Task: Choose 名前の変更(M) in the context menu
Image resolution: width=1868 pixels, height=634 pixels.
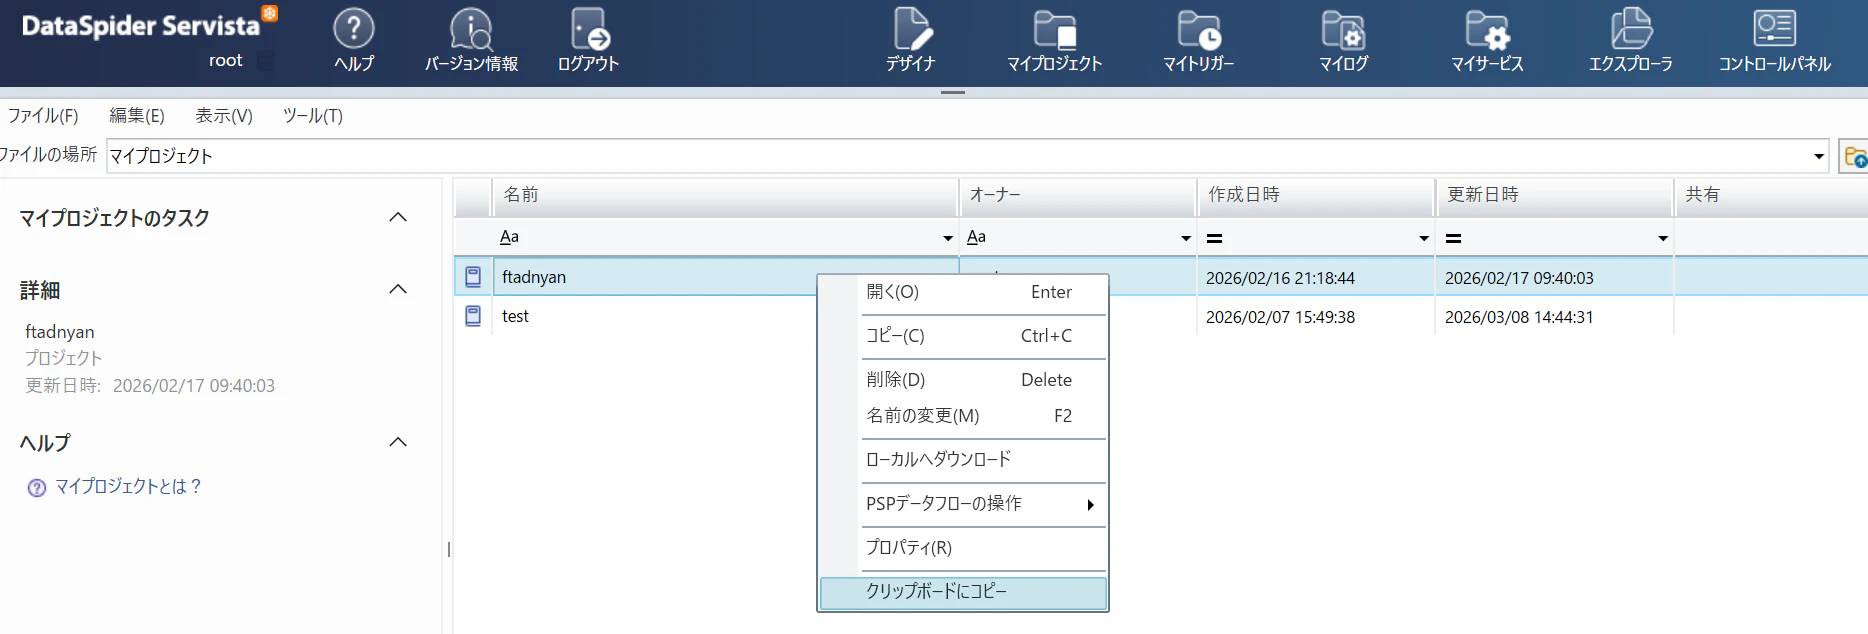Action: point(963,416)
